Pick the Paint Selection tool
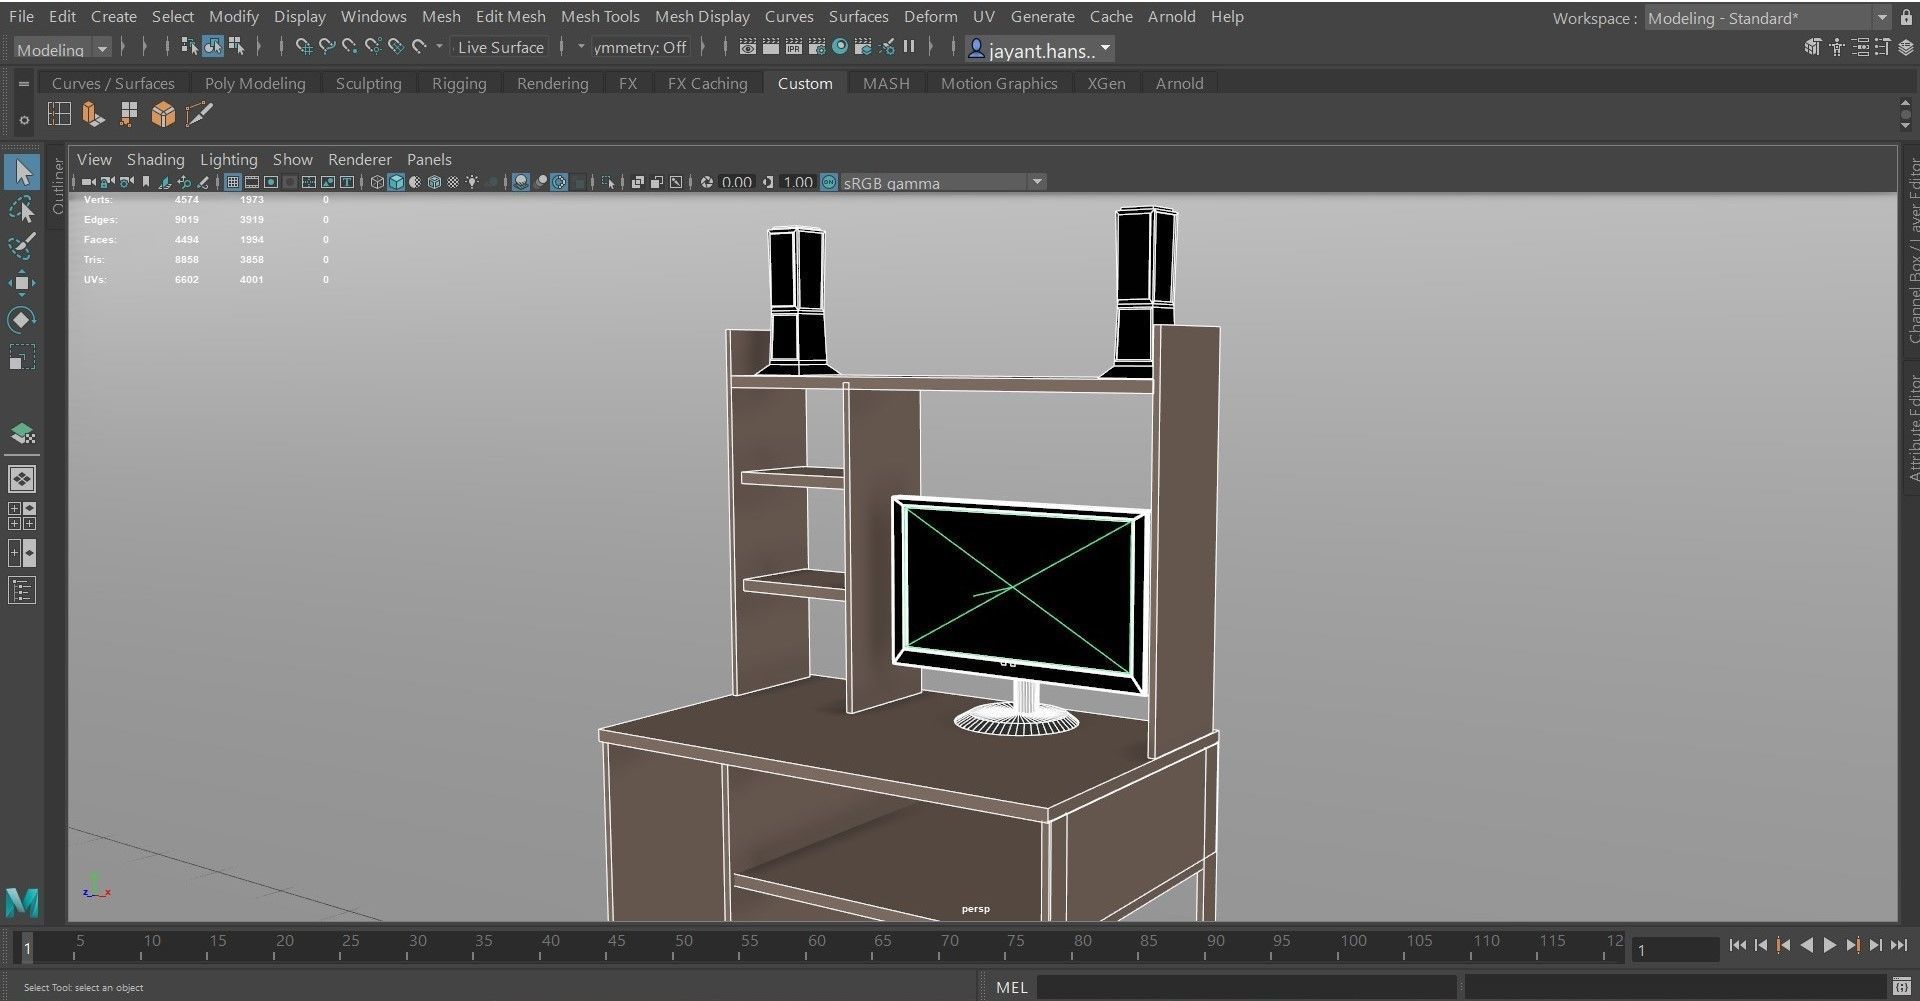The width and height of the screenshot is (1920, 1001). tap(22, 246)
